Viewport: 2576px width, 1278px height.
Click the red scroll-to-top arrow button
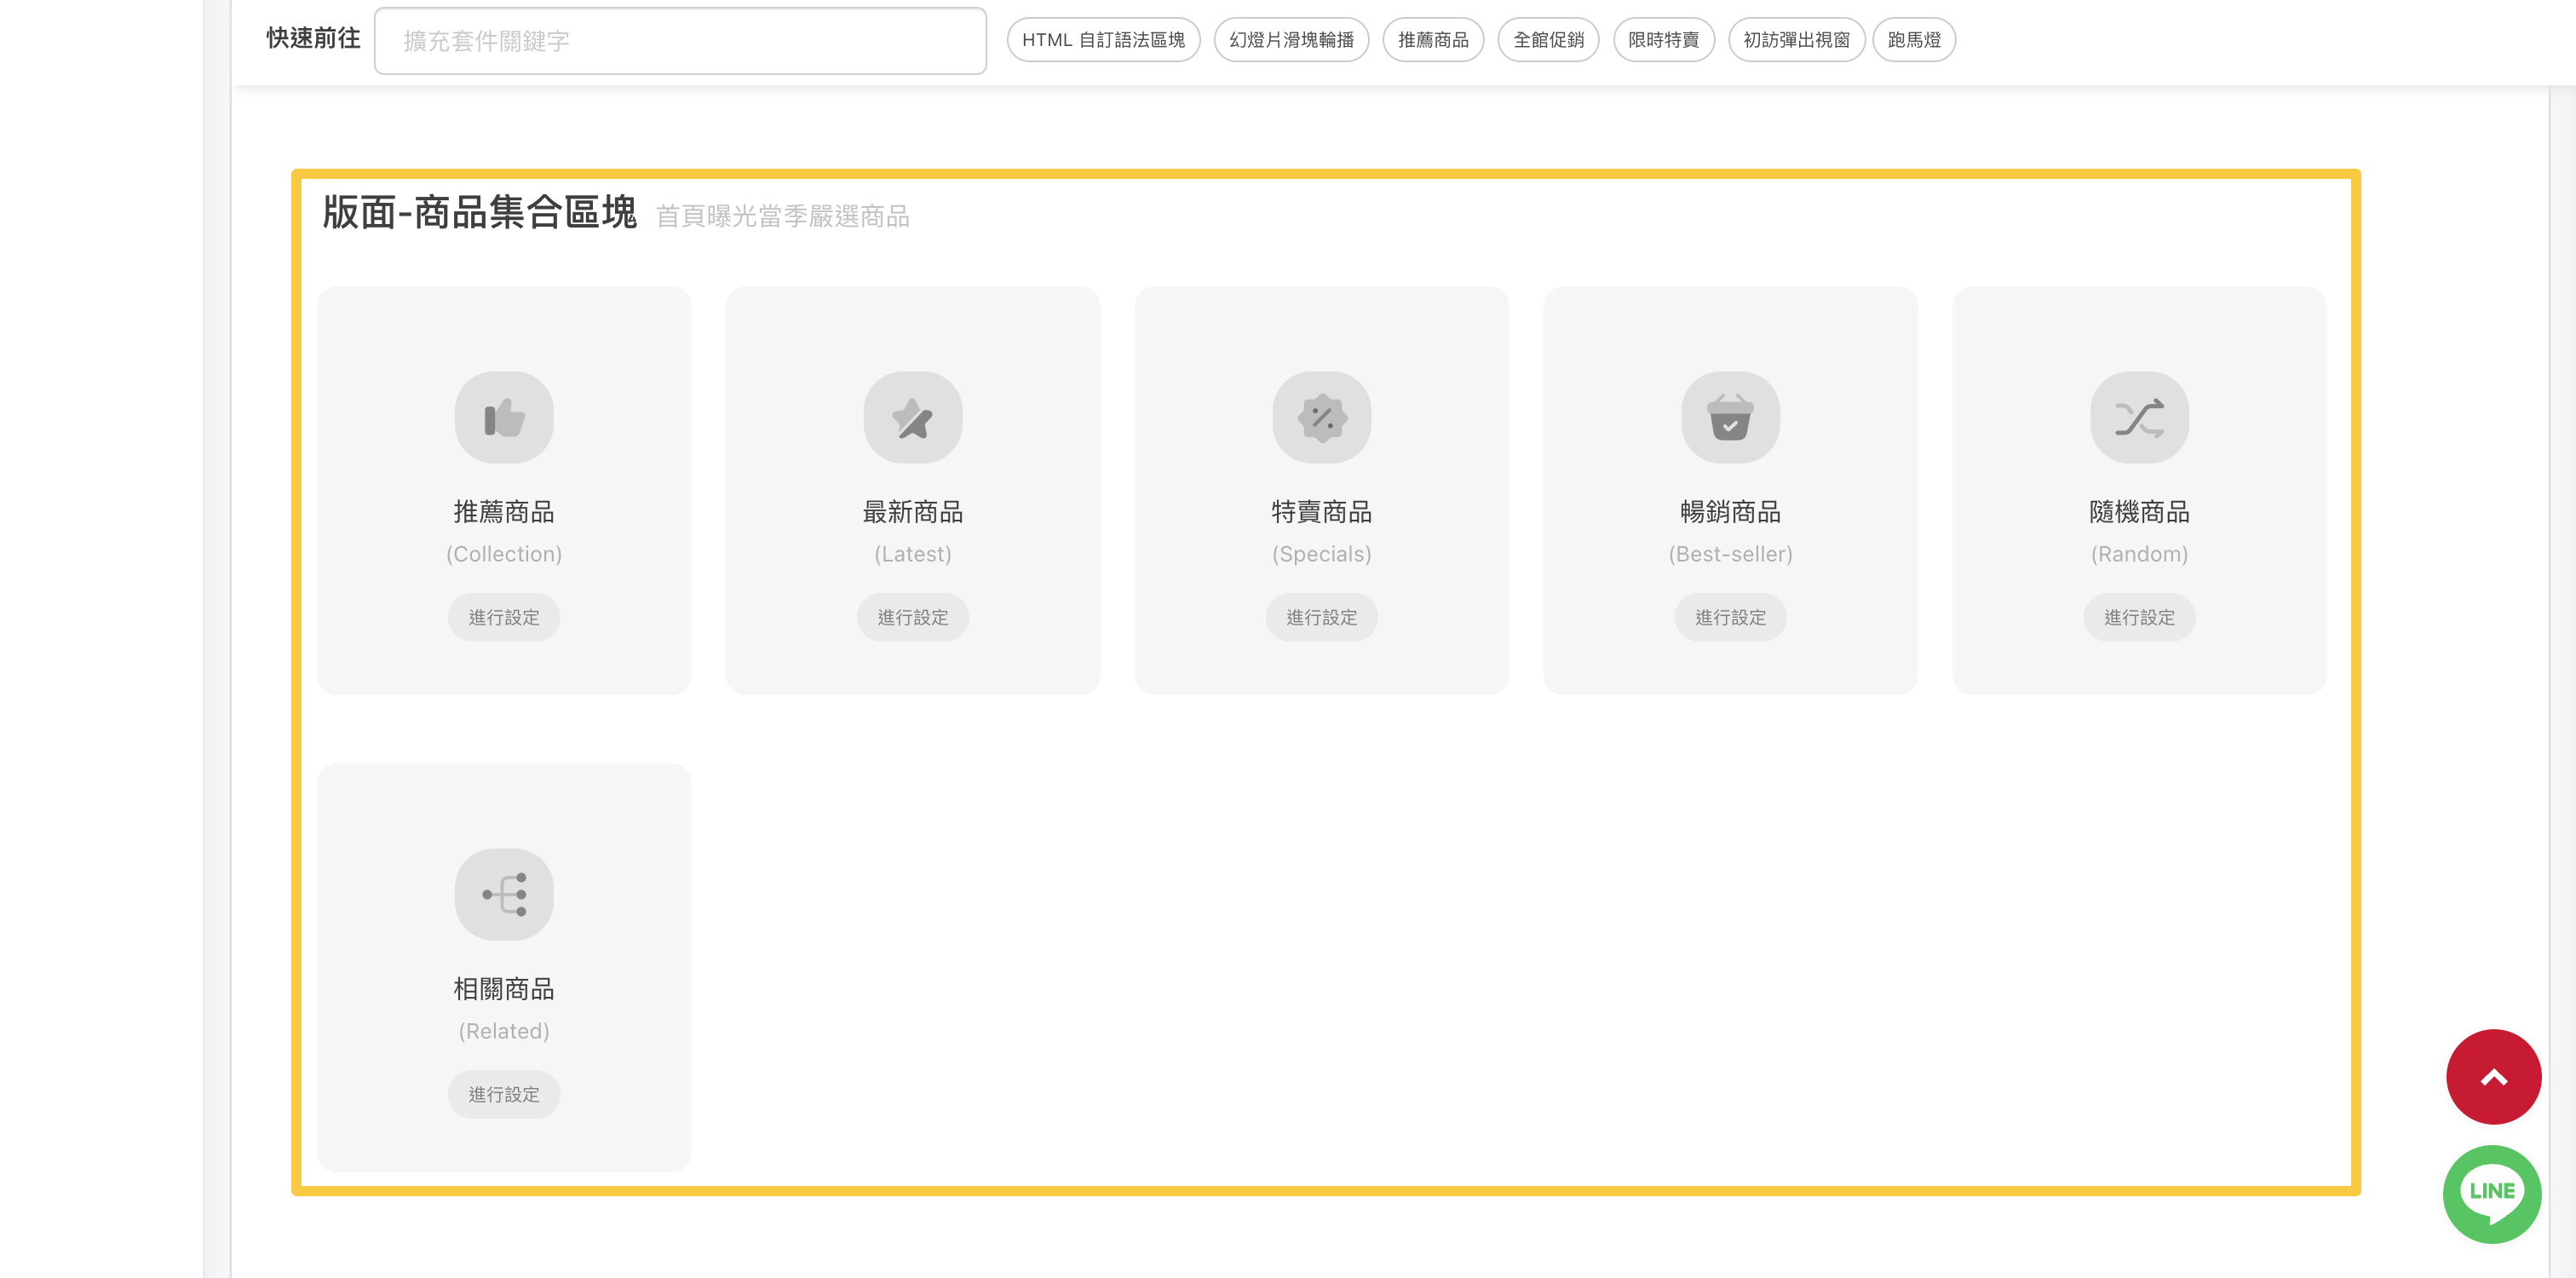click(x=2494, y=1077)
